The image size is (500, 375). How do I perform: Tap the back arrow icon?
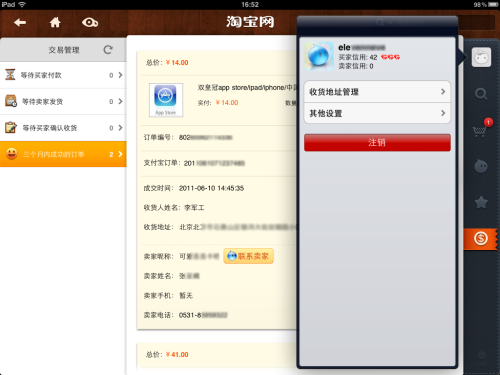click(x=20, y=23)
